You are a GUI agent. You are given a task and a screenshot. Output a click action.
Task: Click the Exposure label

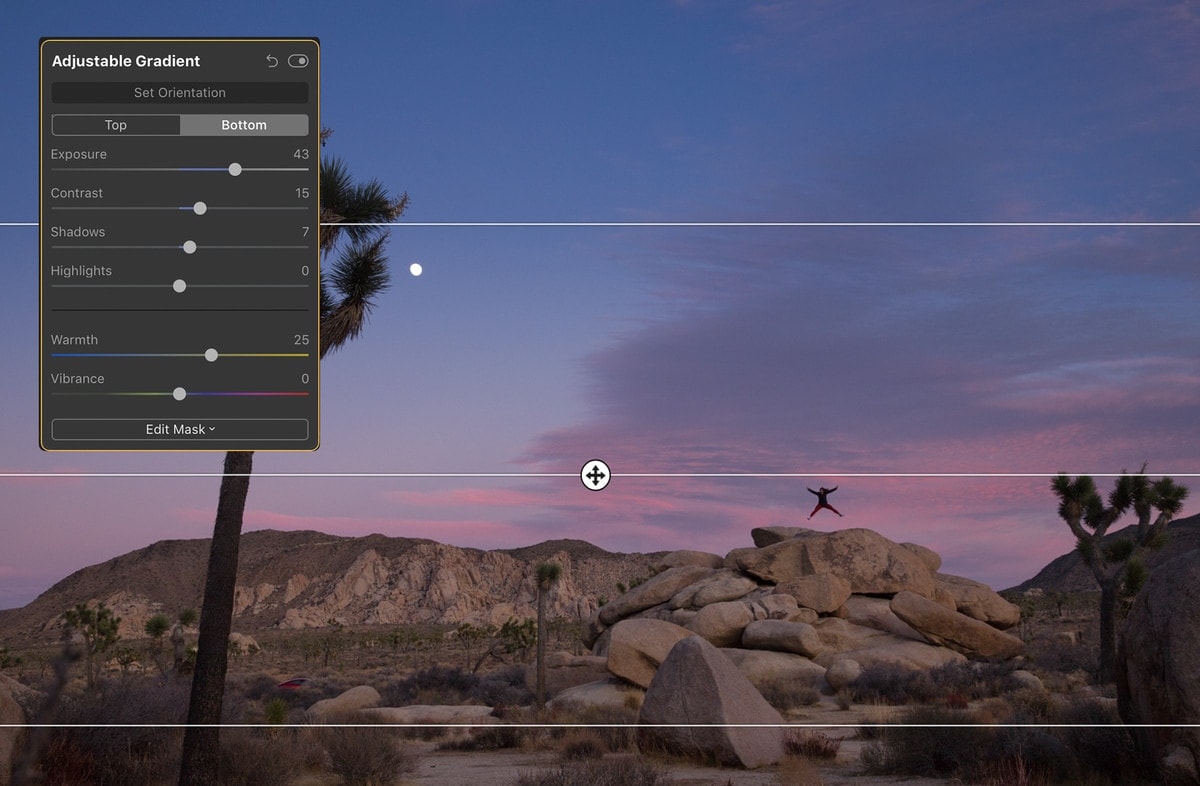(x=79, y=154)
